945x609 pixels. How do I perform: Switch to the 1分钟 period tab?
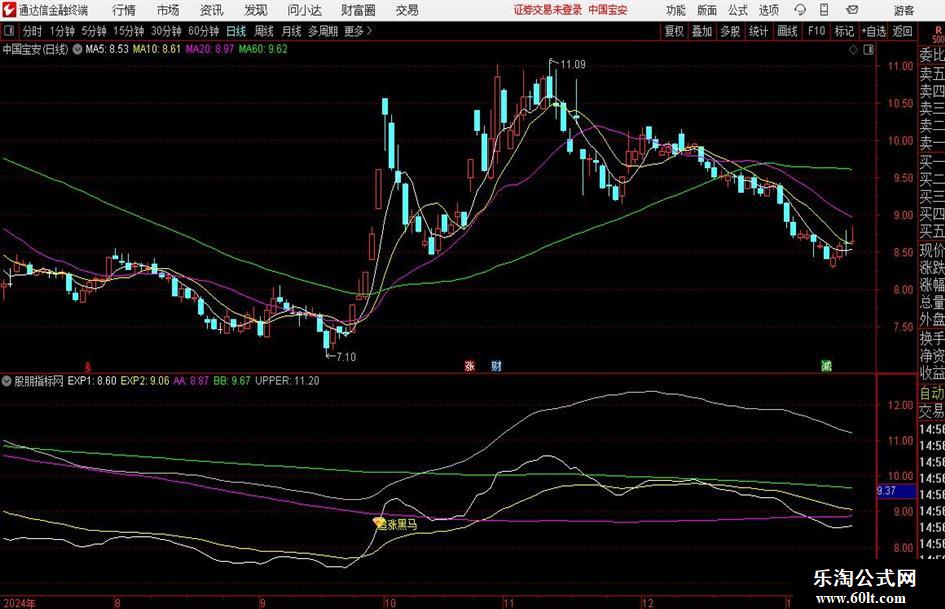pyautogui.click(x=62, y=31)
